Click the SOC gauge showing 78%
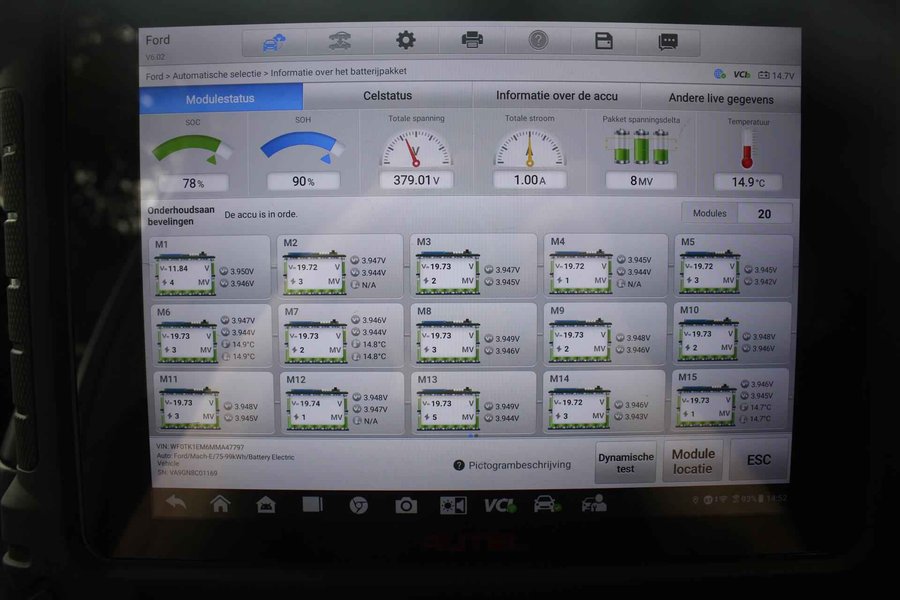 [192, 155]
